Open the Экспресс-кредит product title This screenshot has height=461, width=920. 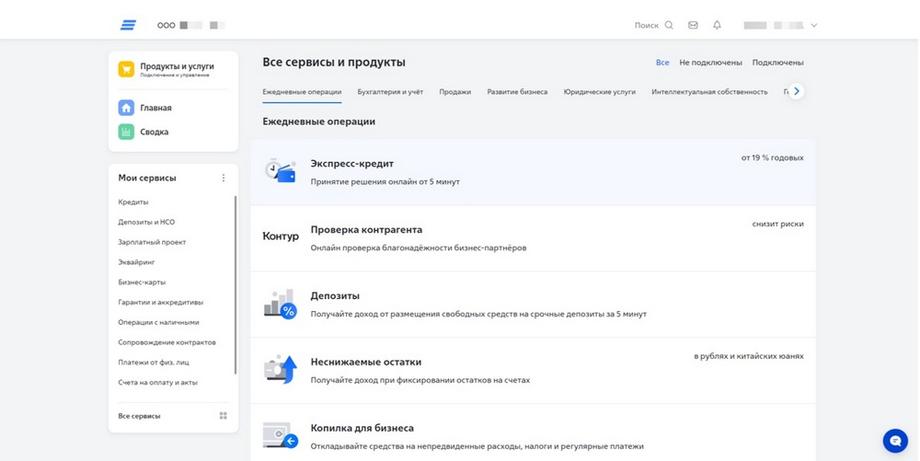point(352,164)
